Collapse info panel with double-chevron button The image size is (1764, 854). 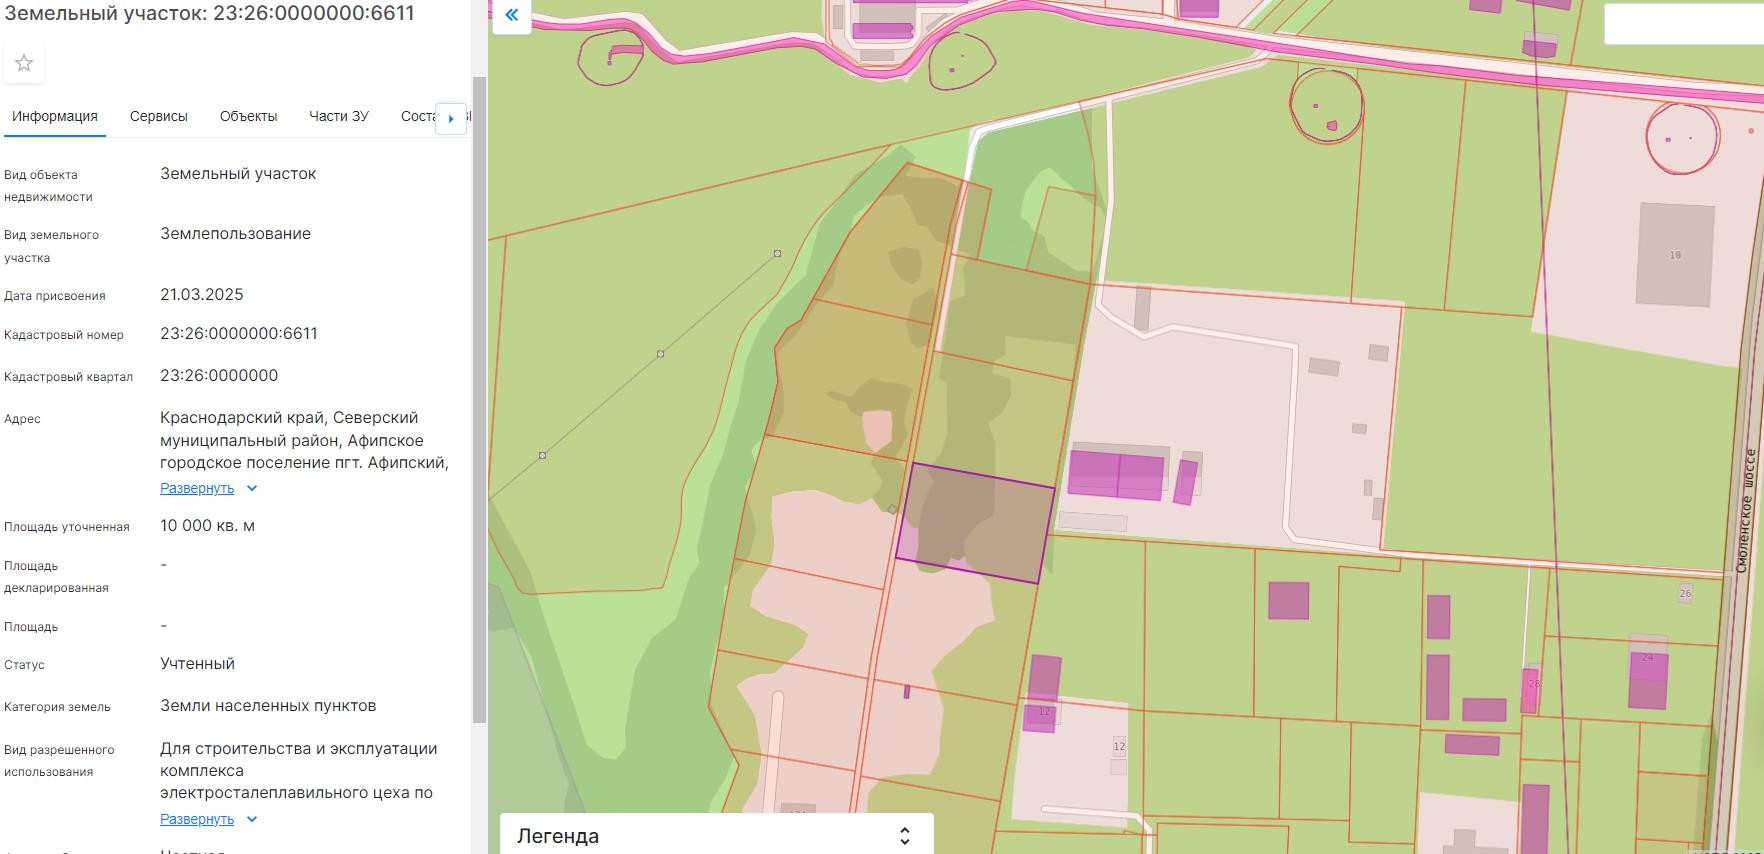(511, 15)
